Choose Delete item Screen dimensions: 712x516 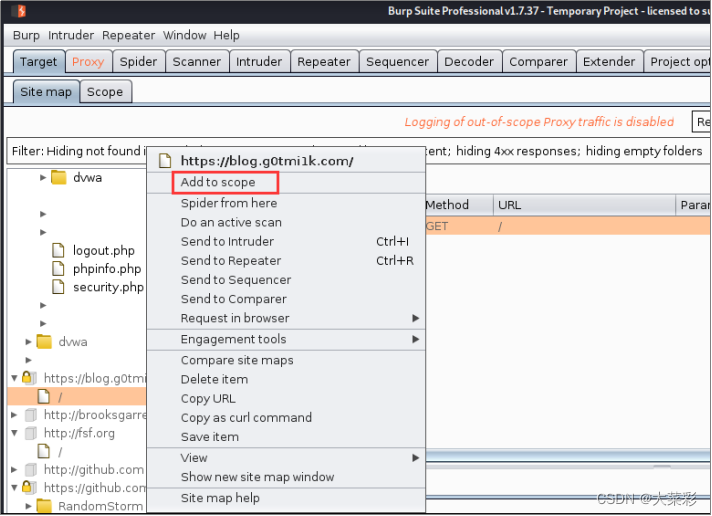tap(286, 379)
